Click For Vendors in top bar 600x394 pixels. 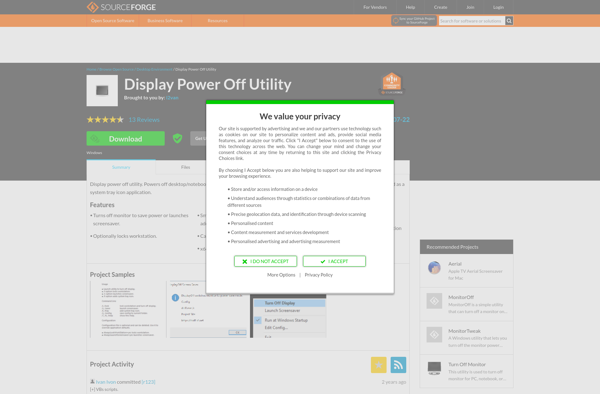375,7
